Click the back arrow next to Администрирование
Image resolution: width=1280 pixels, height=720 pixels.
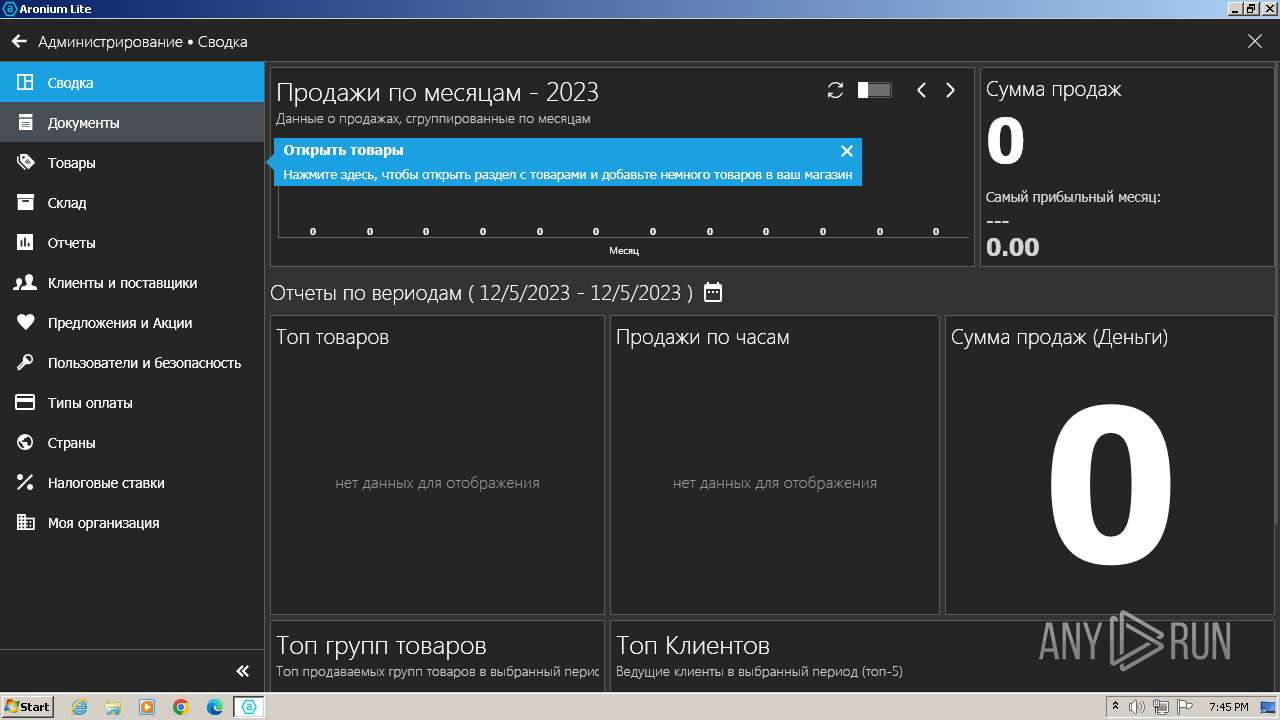(19, 42)
